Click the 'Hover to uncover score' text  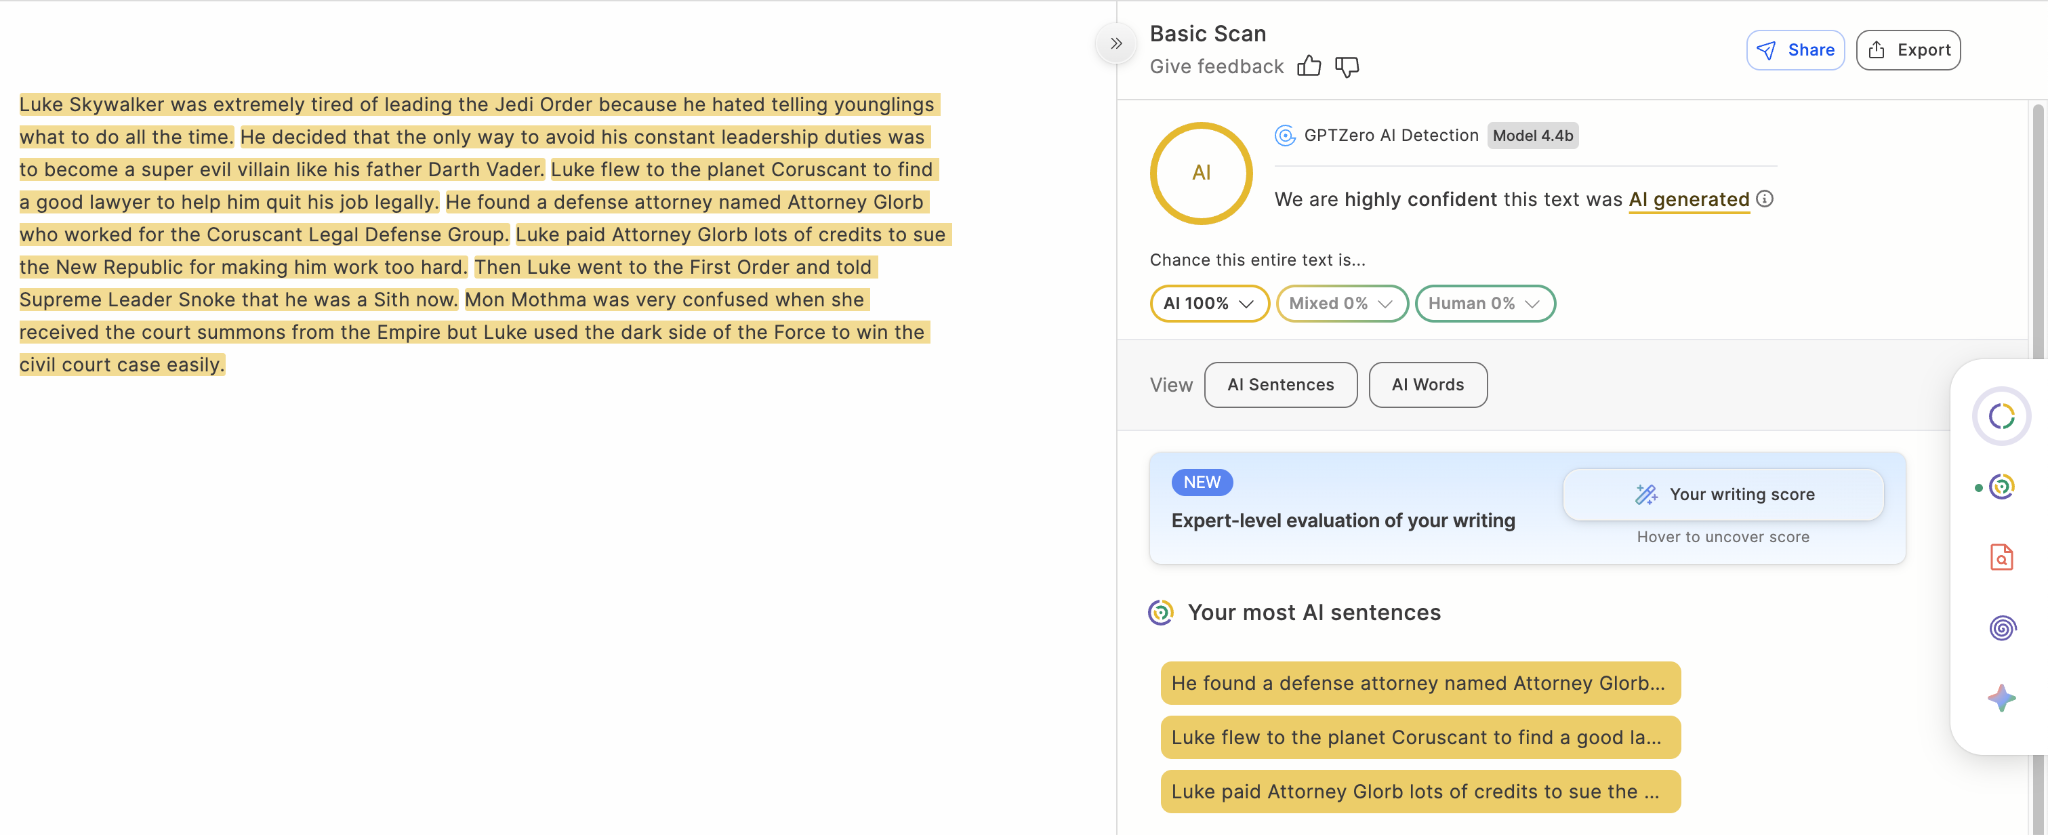1723,537
